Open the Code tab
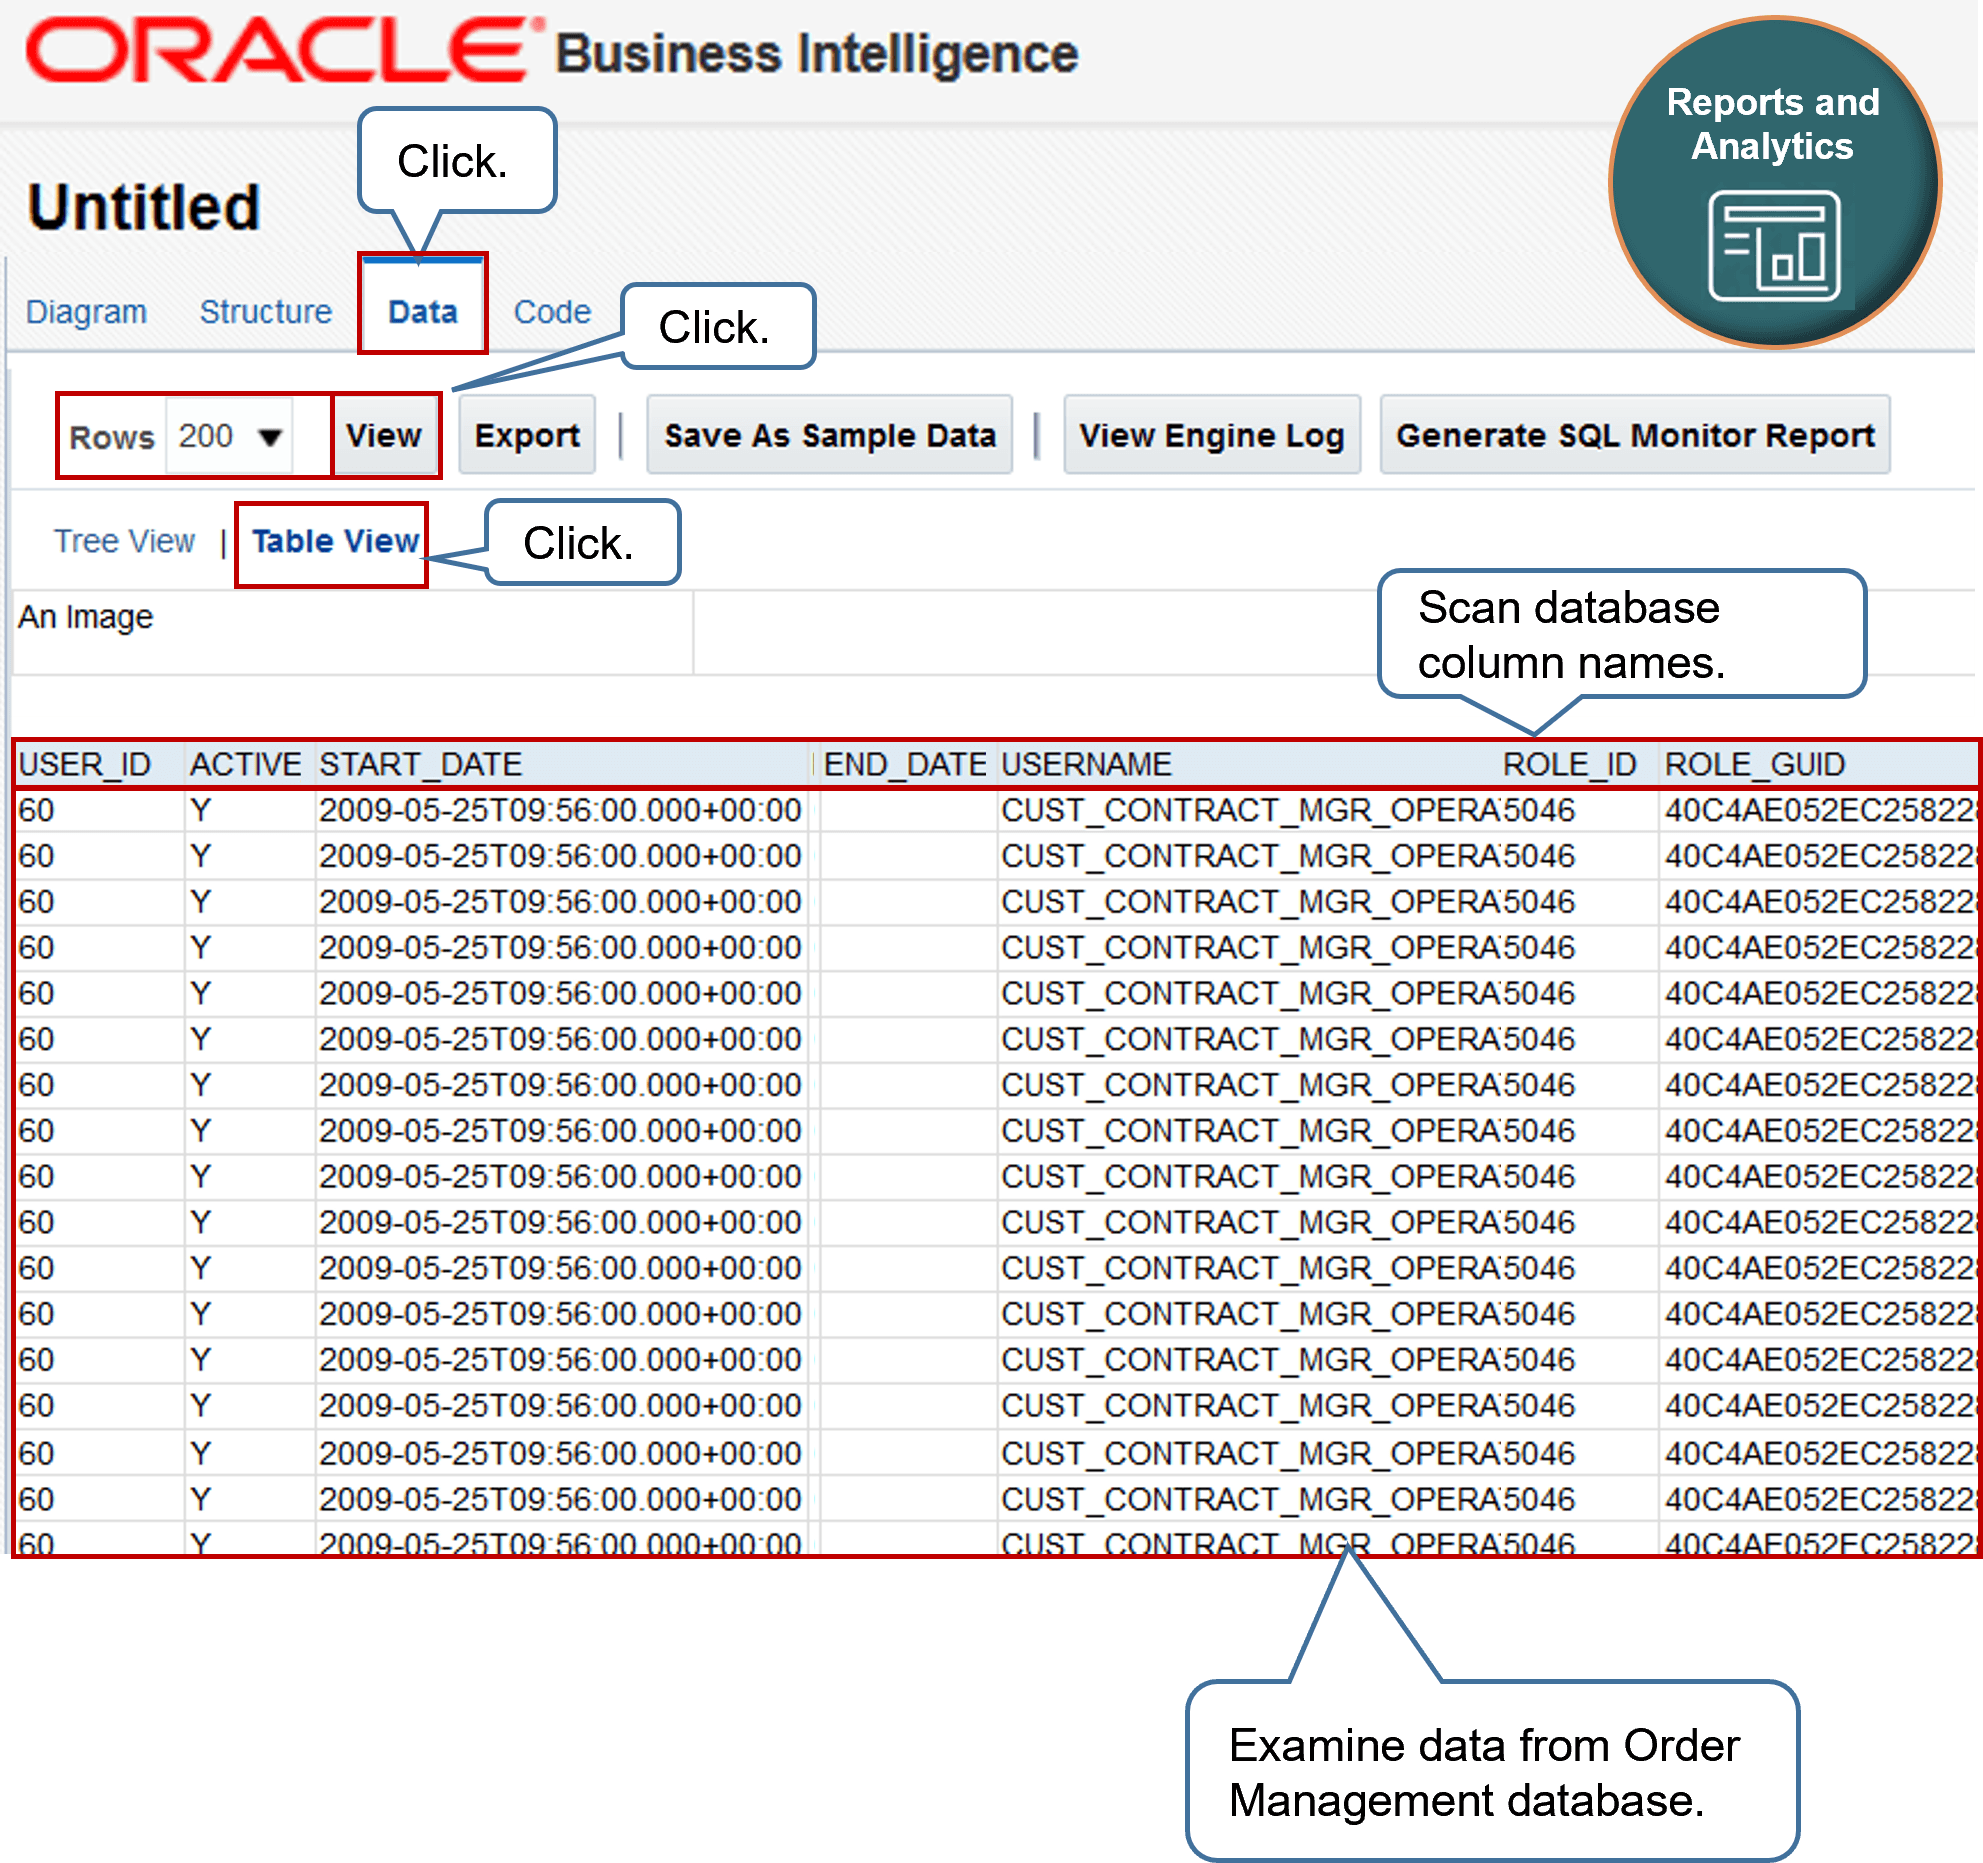 pos(549,311)
